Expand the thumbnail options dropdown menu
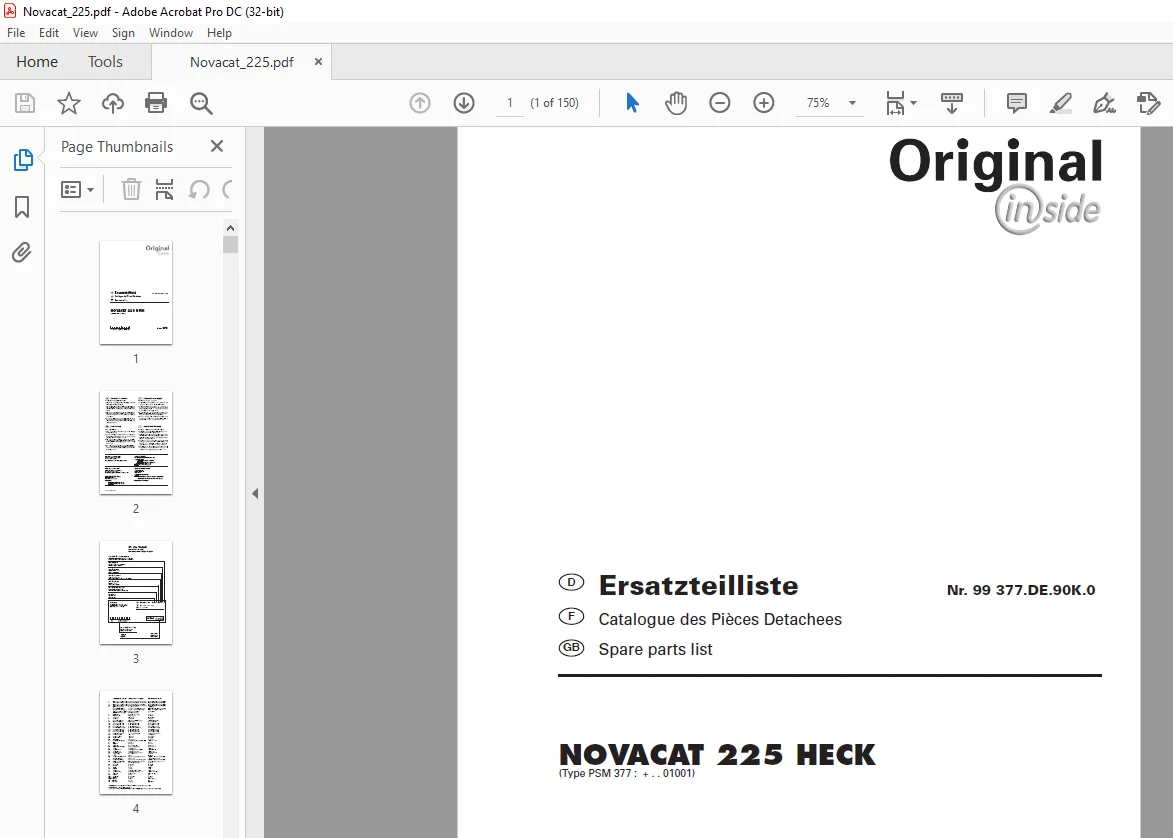 tap(77, 189)
